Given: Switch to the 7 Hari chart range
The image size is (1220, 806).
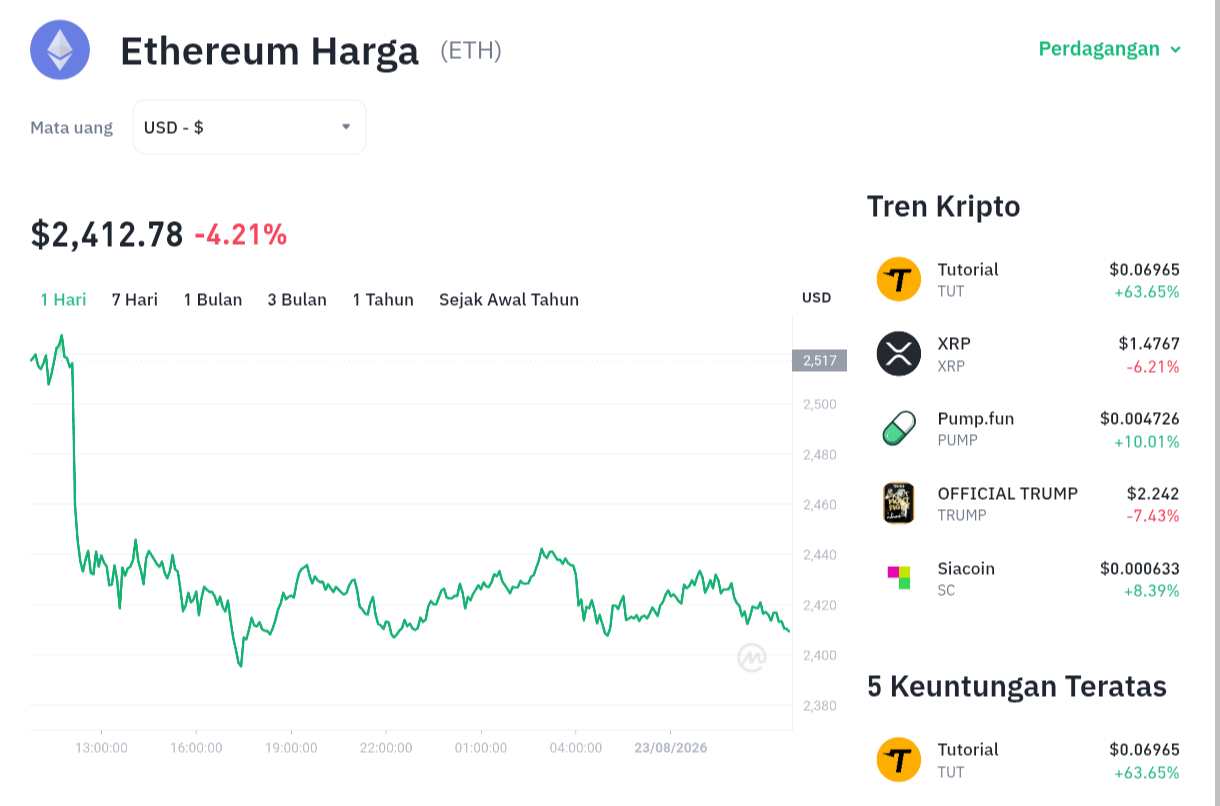Looking at the screenshot, I should pos(134,299).
